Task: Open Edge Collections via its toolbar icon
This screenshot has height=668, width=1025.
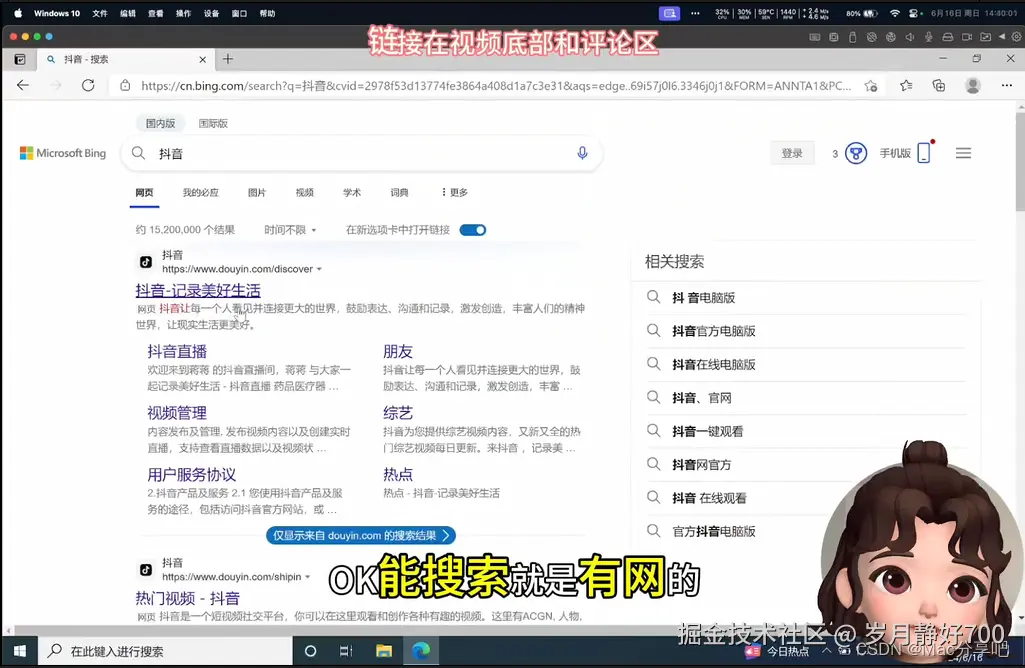Action: coord(938,86)
